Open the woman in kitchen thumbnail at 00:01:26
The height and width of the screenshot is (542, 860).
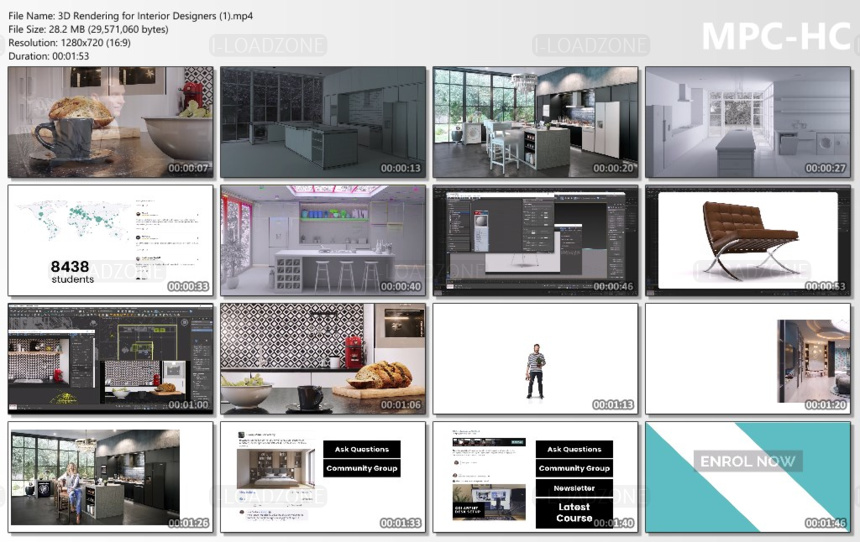tap(111, 477)
